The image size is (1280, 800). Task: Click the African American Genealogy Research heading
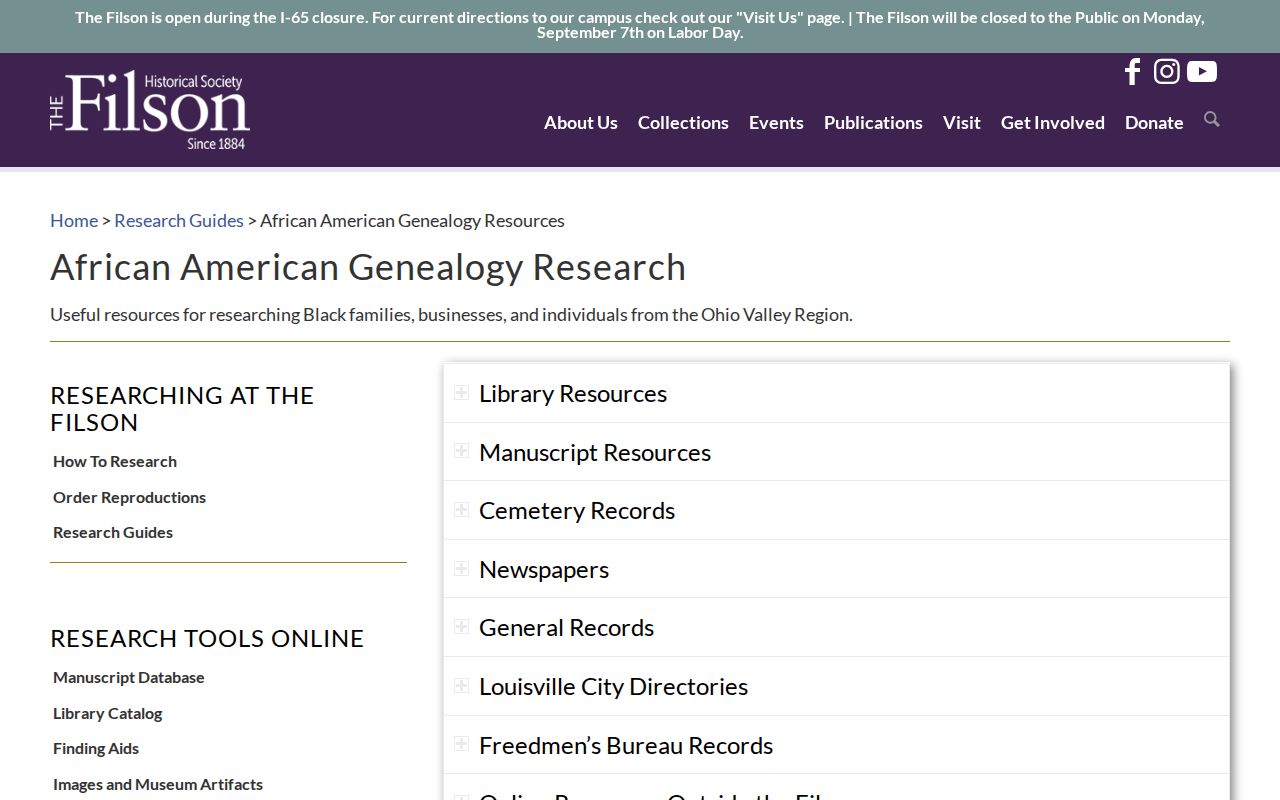click(x=368, y=267)
